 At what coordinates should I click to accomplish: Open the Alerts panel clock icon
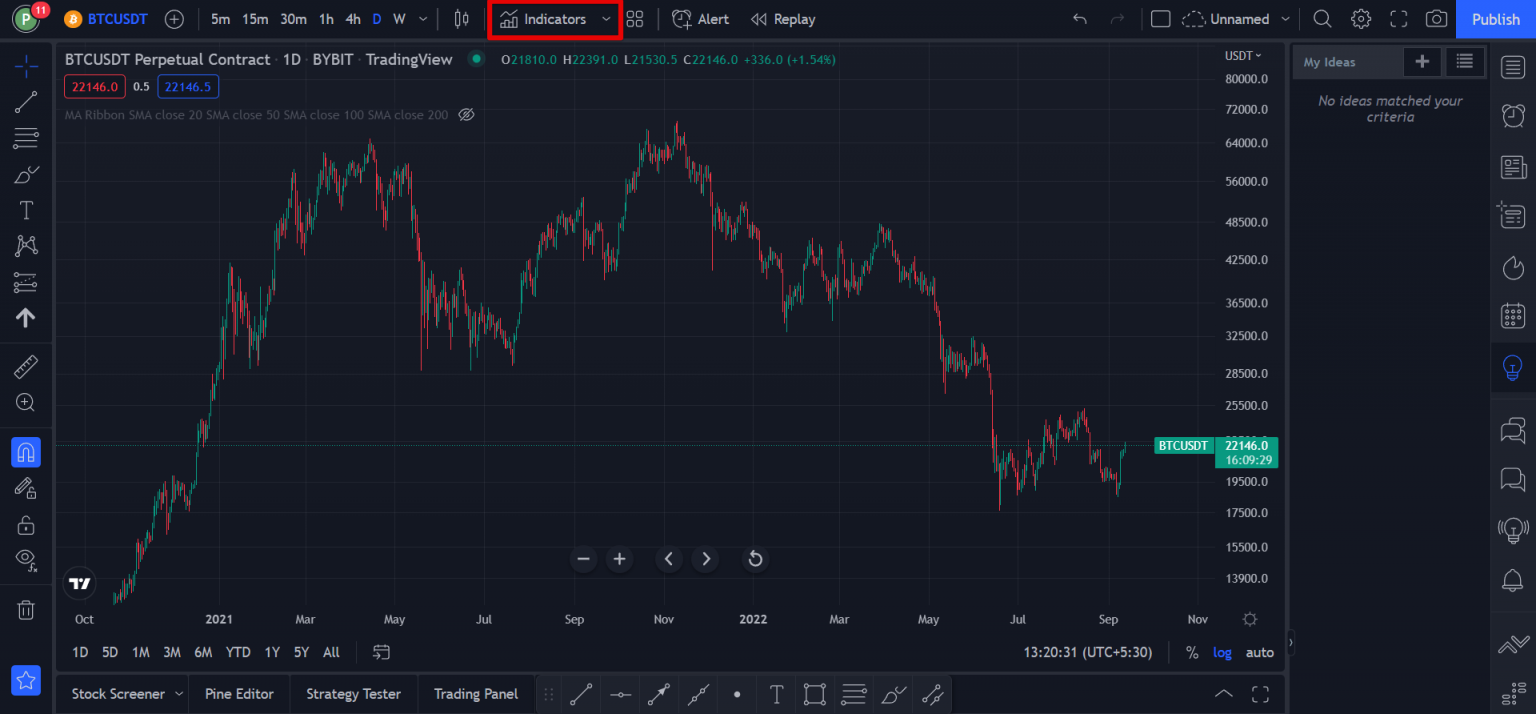pos(1512,116)
